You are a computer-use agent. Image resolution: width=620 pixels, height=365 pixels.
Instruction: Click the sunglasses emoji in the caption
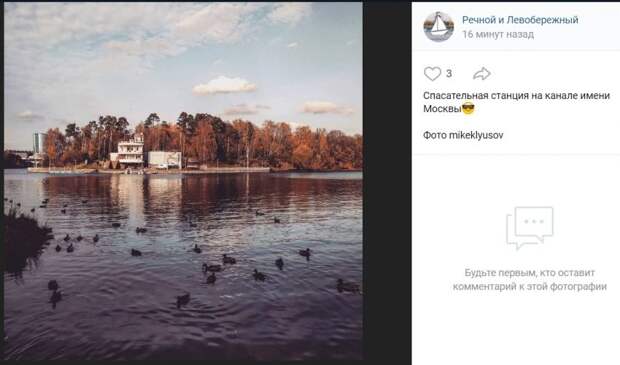[468, 108]
